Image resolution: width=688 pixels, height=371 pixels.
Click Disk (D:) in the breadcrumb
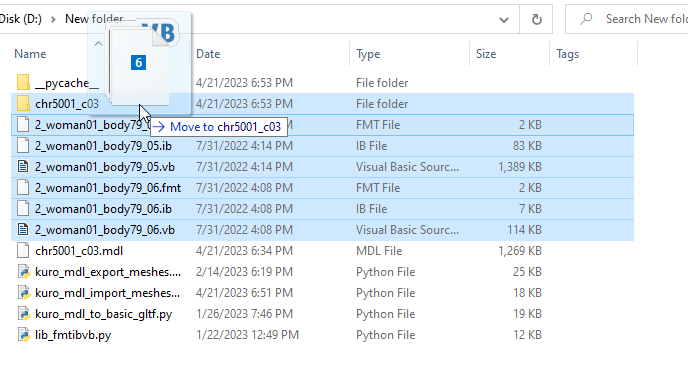(x=21, y=19)
